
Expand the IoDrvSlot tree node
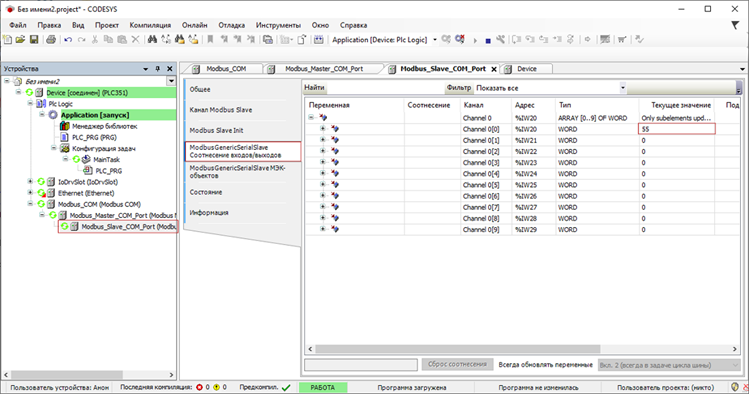(x=30, y=181)
